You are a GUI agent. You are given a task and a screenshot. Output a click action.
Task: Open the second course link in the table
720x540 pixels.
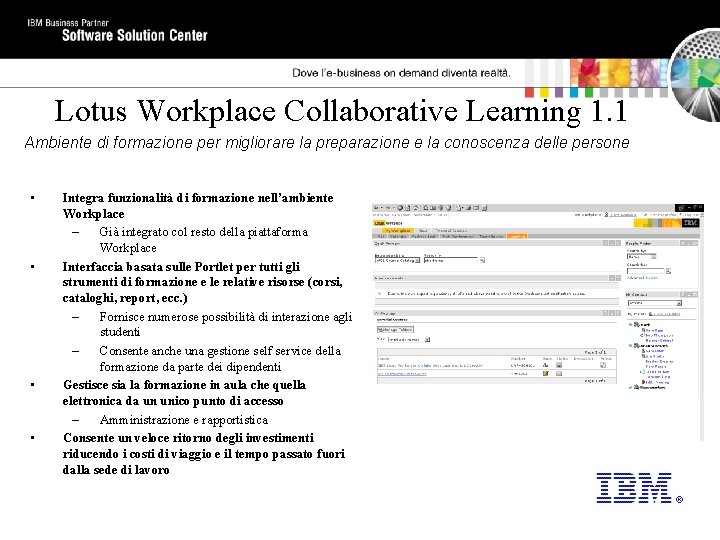click(402, 374)
